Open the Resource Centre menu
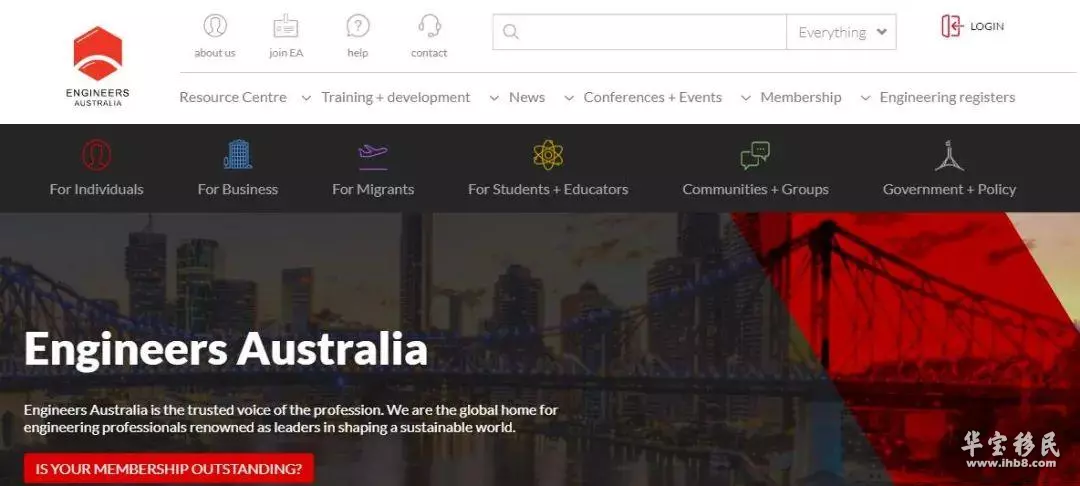Screen dimensions: 1080x486 tap(233, 98)
